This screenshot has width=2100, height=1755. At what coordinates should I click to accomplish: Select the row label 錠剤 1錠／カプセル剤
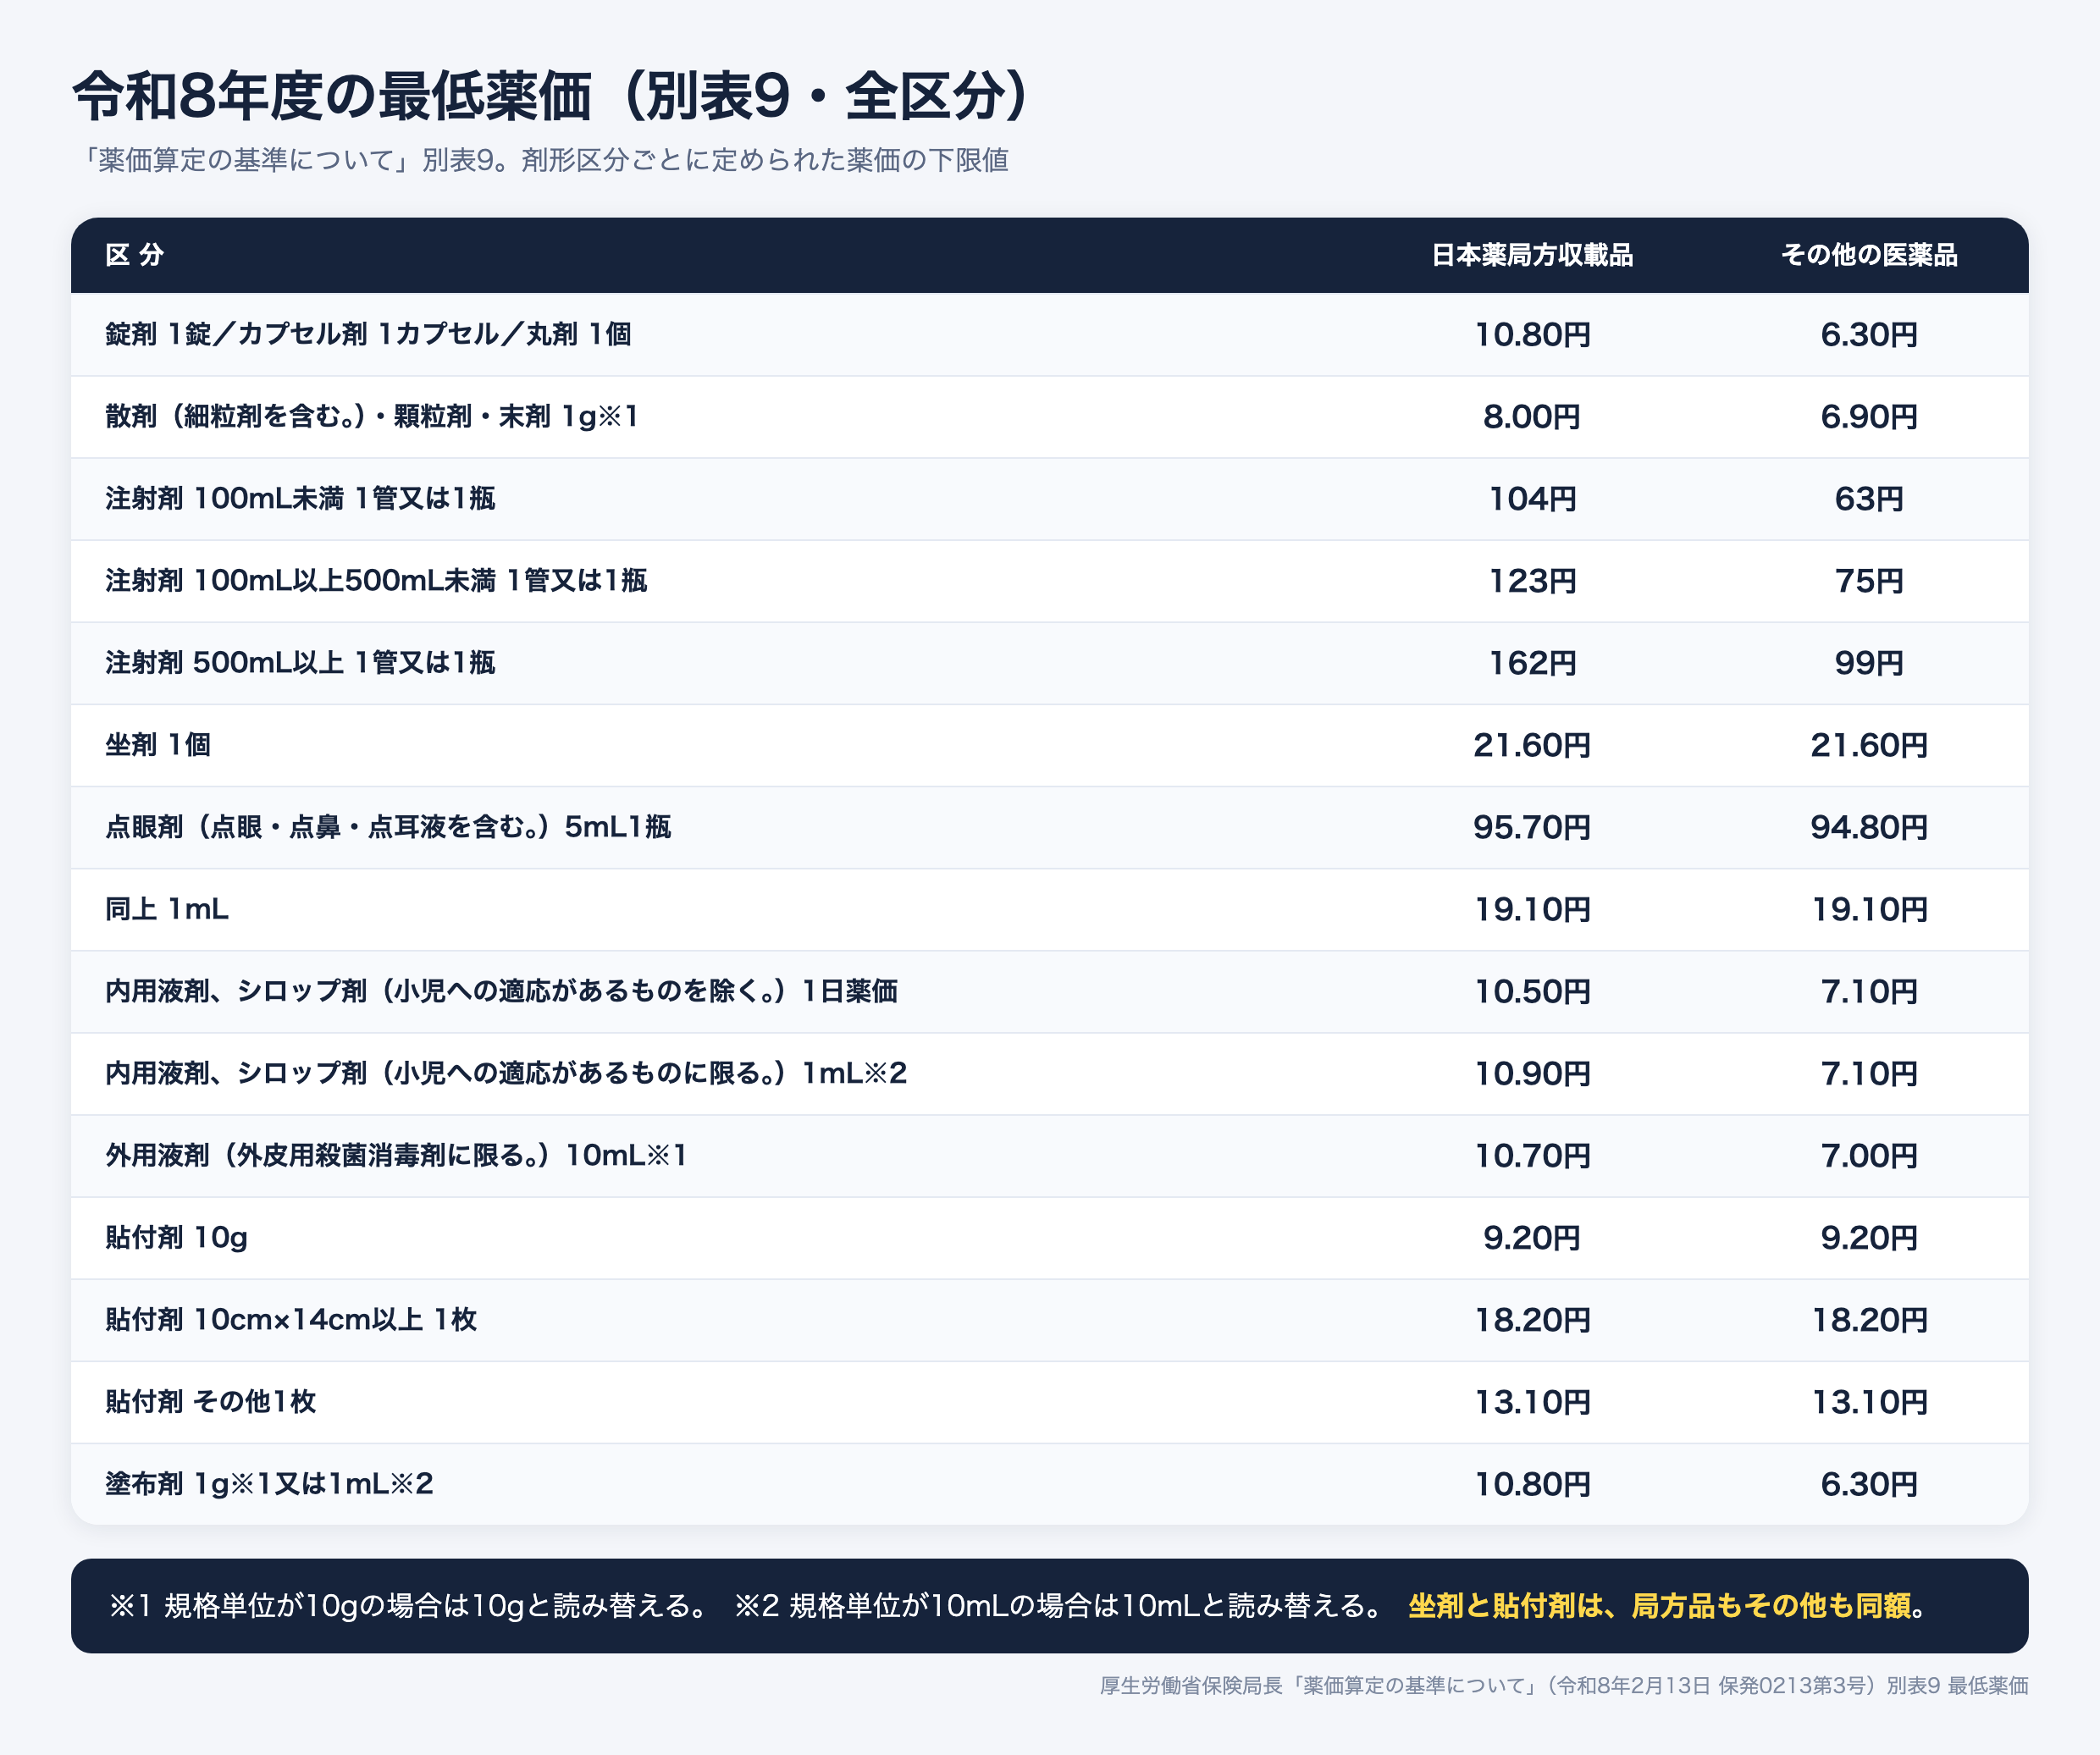(368, 334)
